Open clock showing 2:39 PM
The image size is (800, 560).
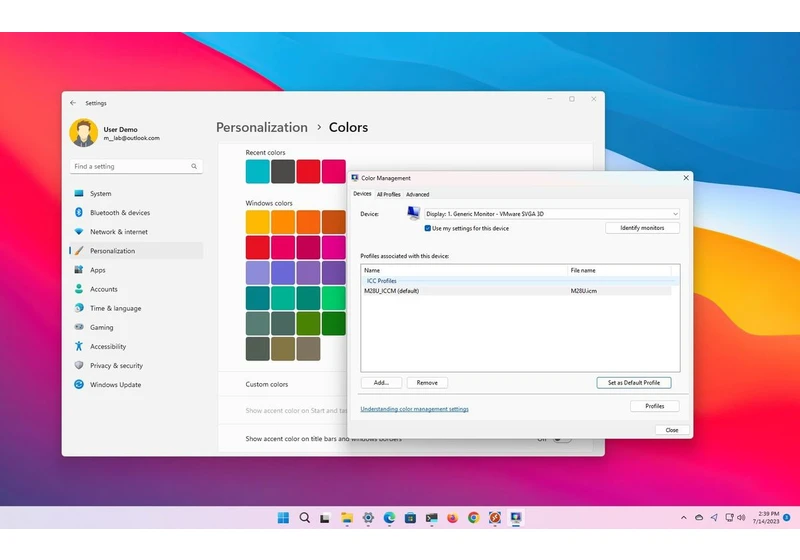(767, 517)
